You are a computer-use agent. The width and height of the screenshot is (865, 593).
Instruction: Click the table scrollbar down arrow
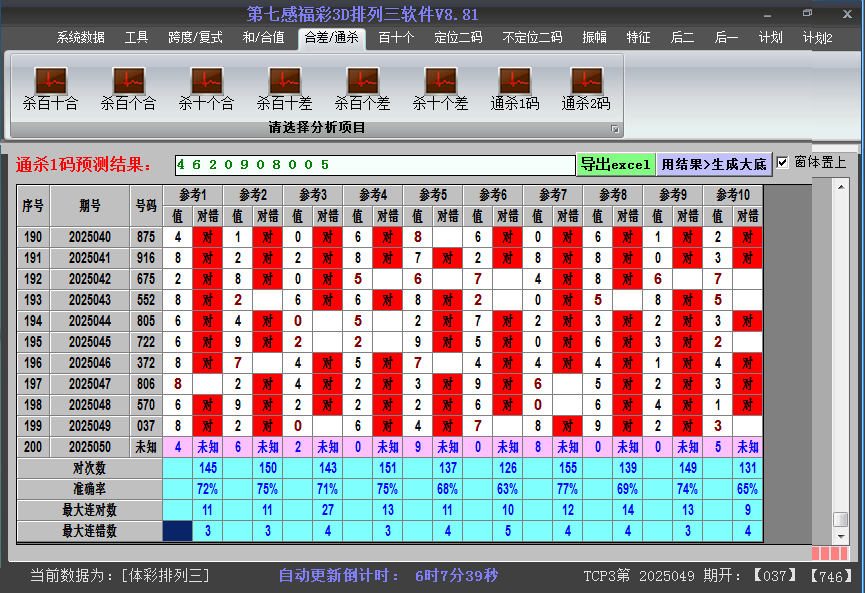pos(841,536)
